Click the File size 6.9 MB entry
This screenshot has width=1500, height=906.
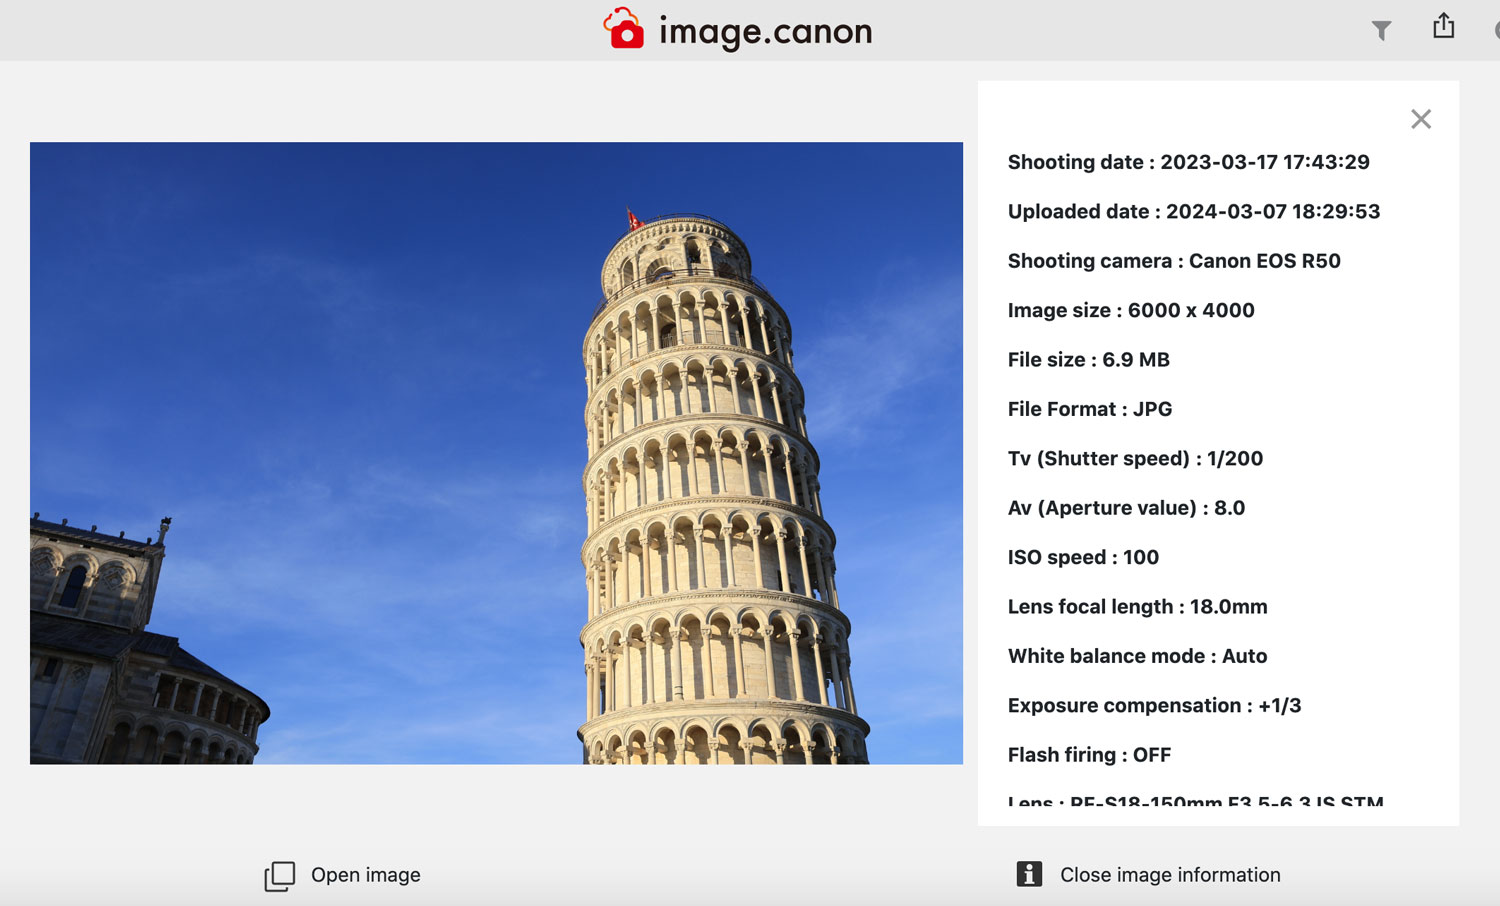(1088, 360)
